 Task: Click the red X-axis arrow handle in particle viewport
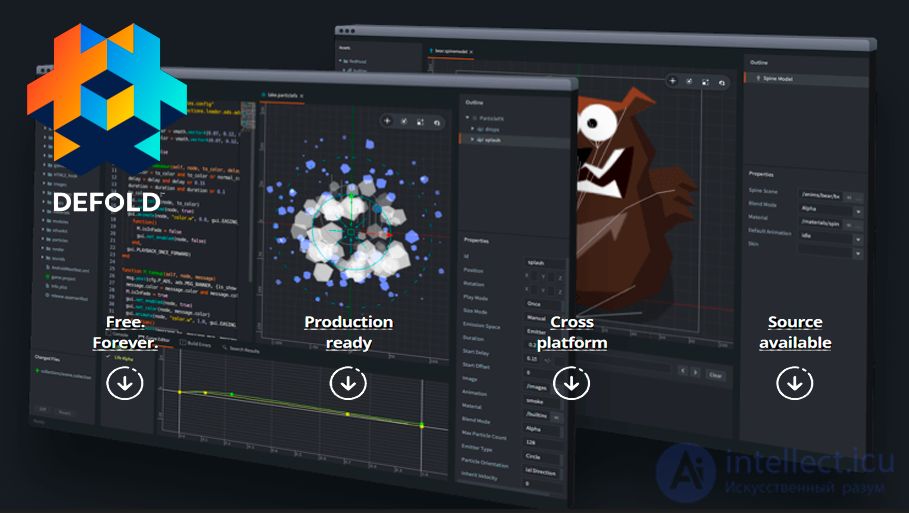click(389, 235)
